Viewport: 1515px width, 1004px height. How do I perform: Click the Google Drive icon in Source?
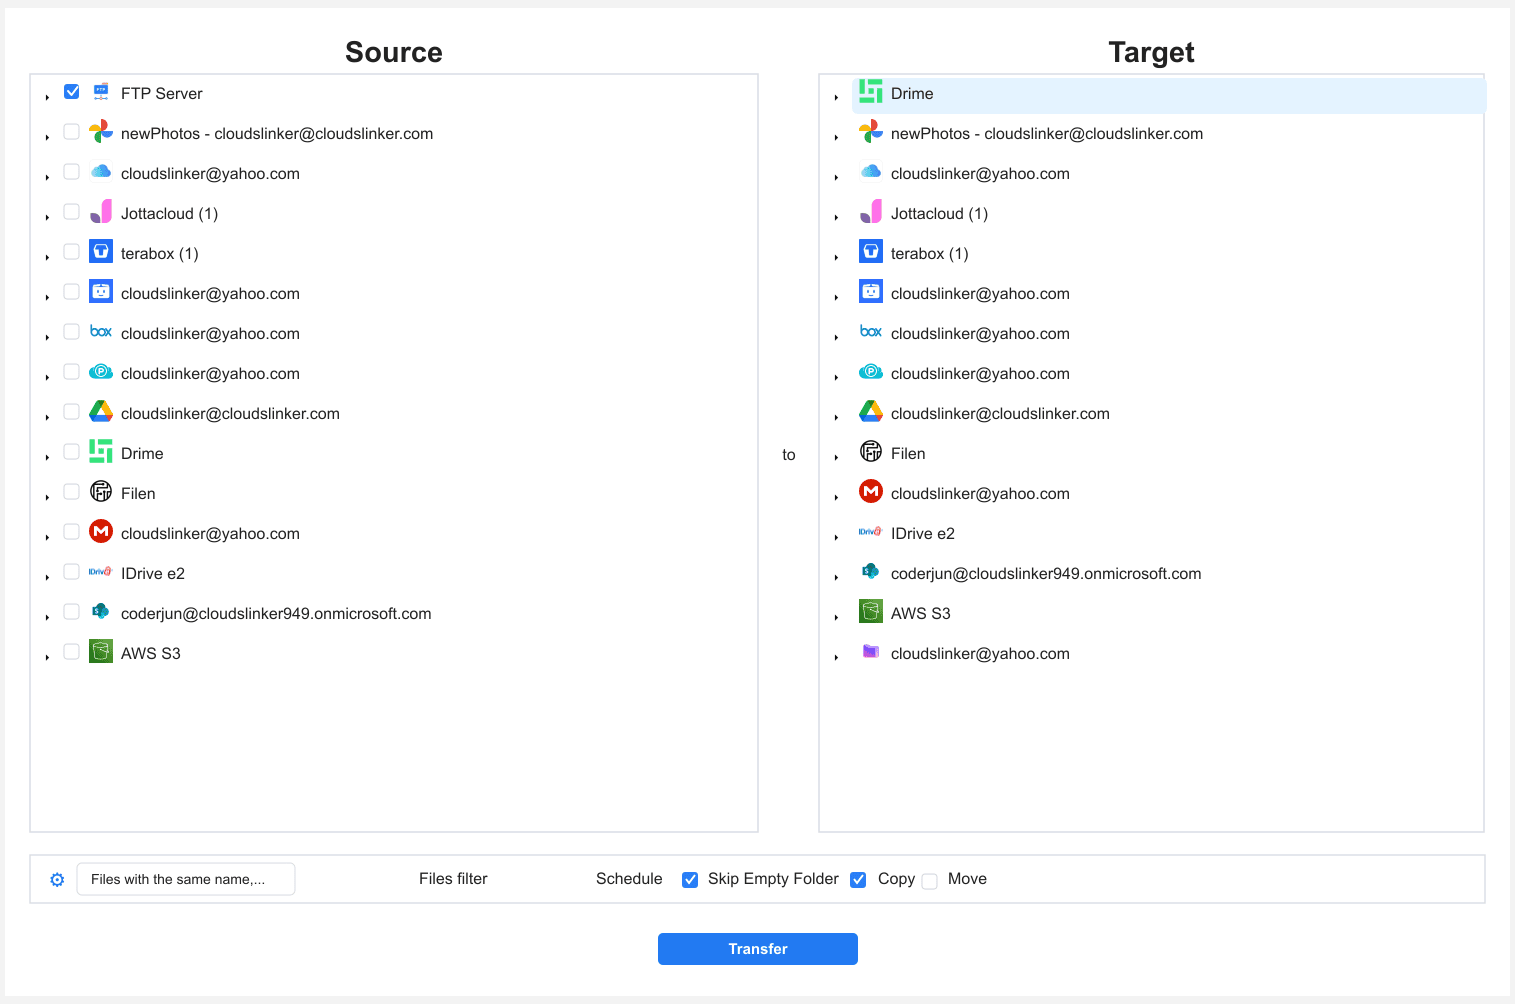coord(101,412)
